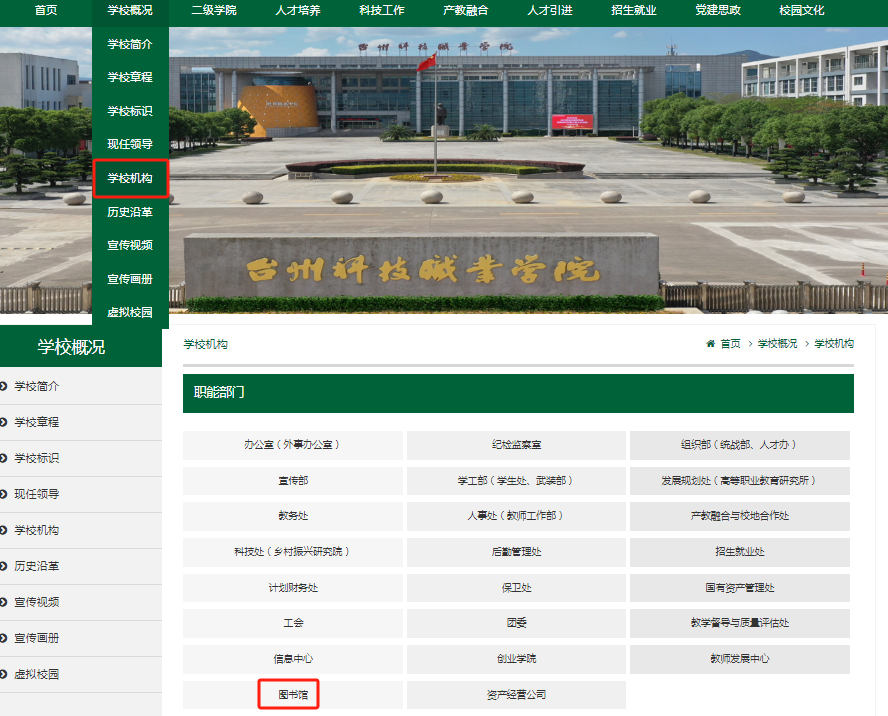Open the 工会 department

tap(293, 623)
